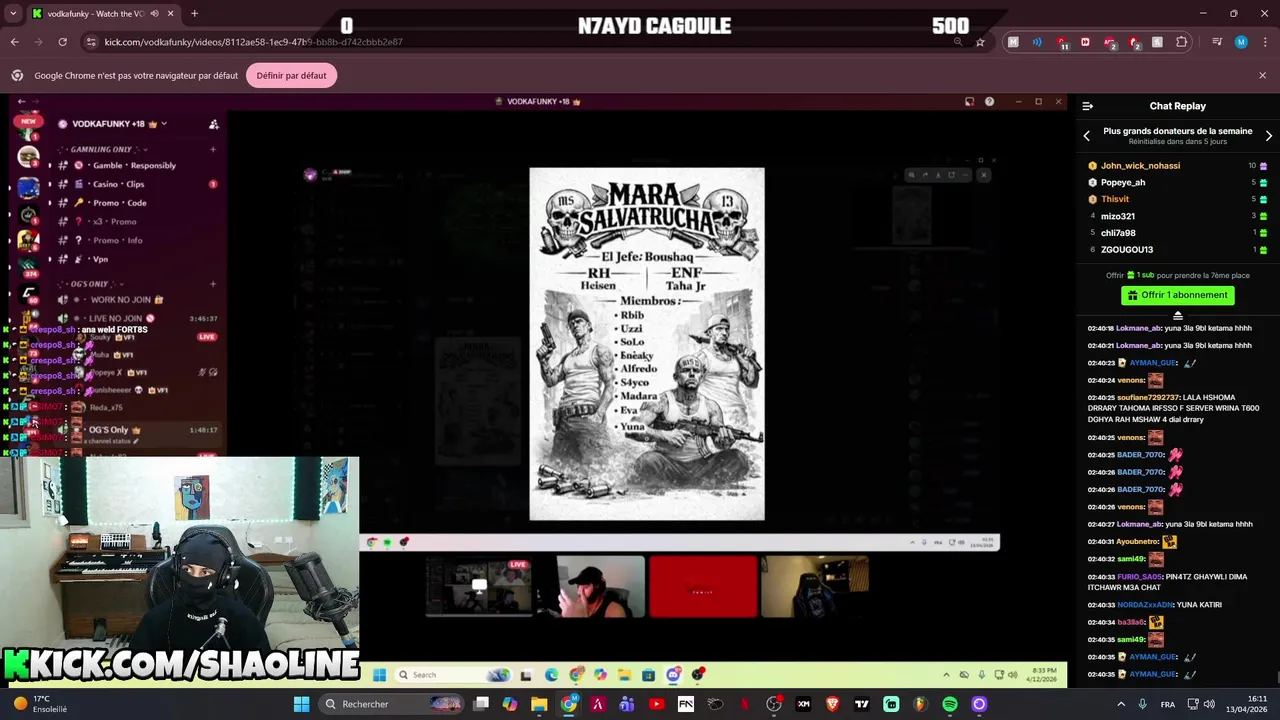The width and height of the screenshot is (1280, 720).
Task: Open the red fast-forward extension icon
Action: 1085,42
